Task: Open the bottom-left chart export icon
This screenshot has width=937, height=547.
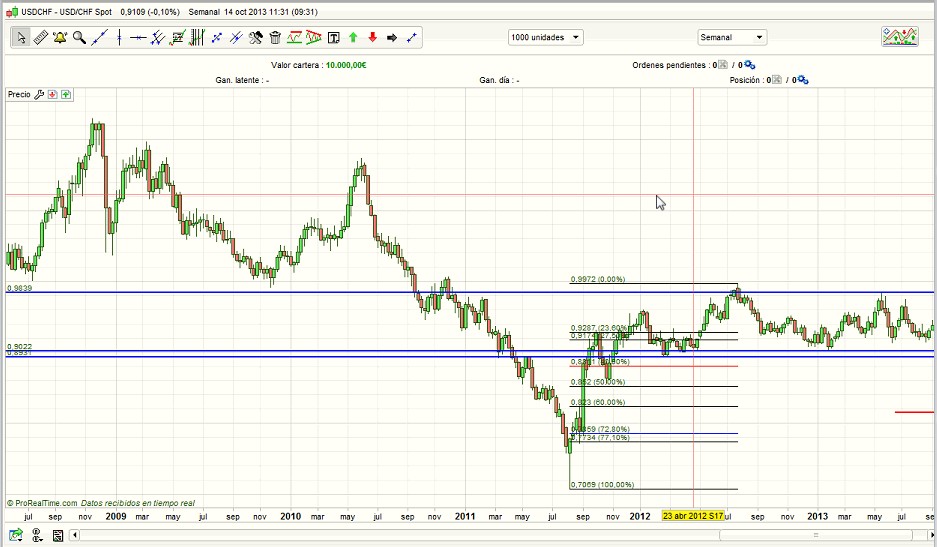Action: (x=16, y=534)
